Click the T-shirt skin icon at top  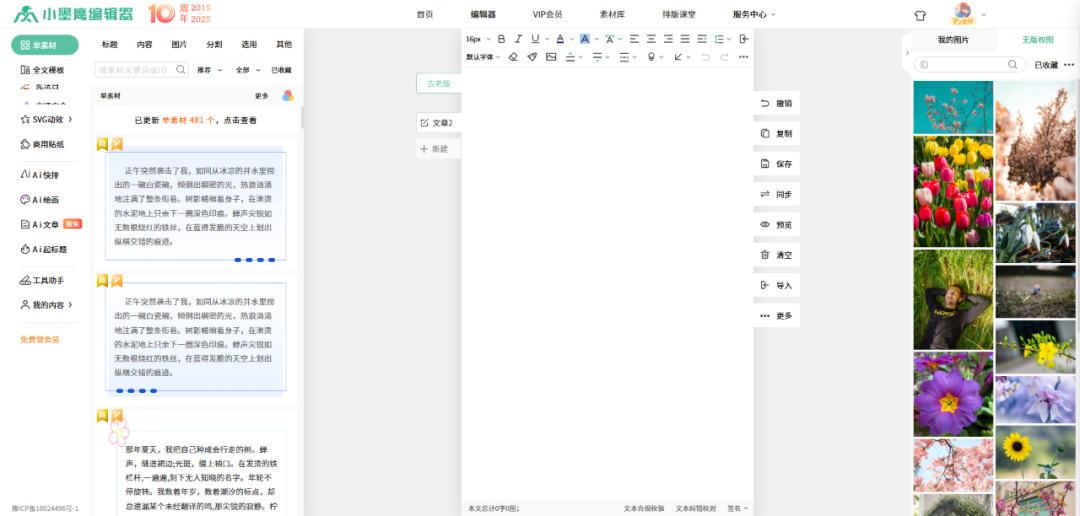pos(920,15)
